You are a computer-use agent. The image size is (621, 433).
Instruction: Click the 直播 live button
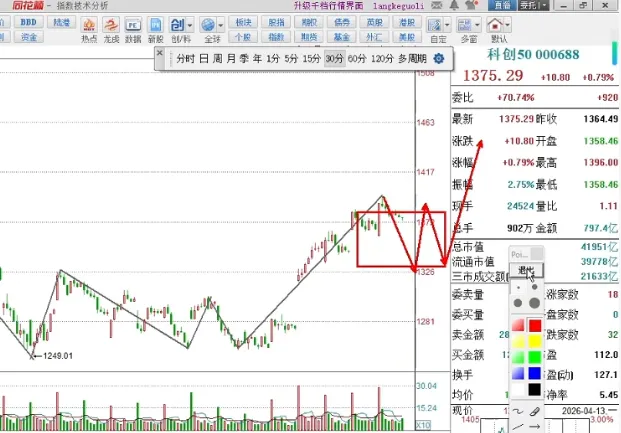(x=502, y=5)
